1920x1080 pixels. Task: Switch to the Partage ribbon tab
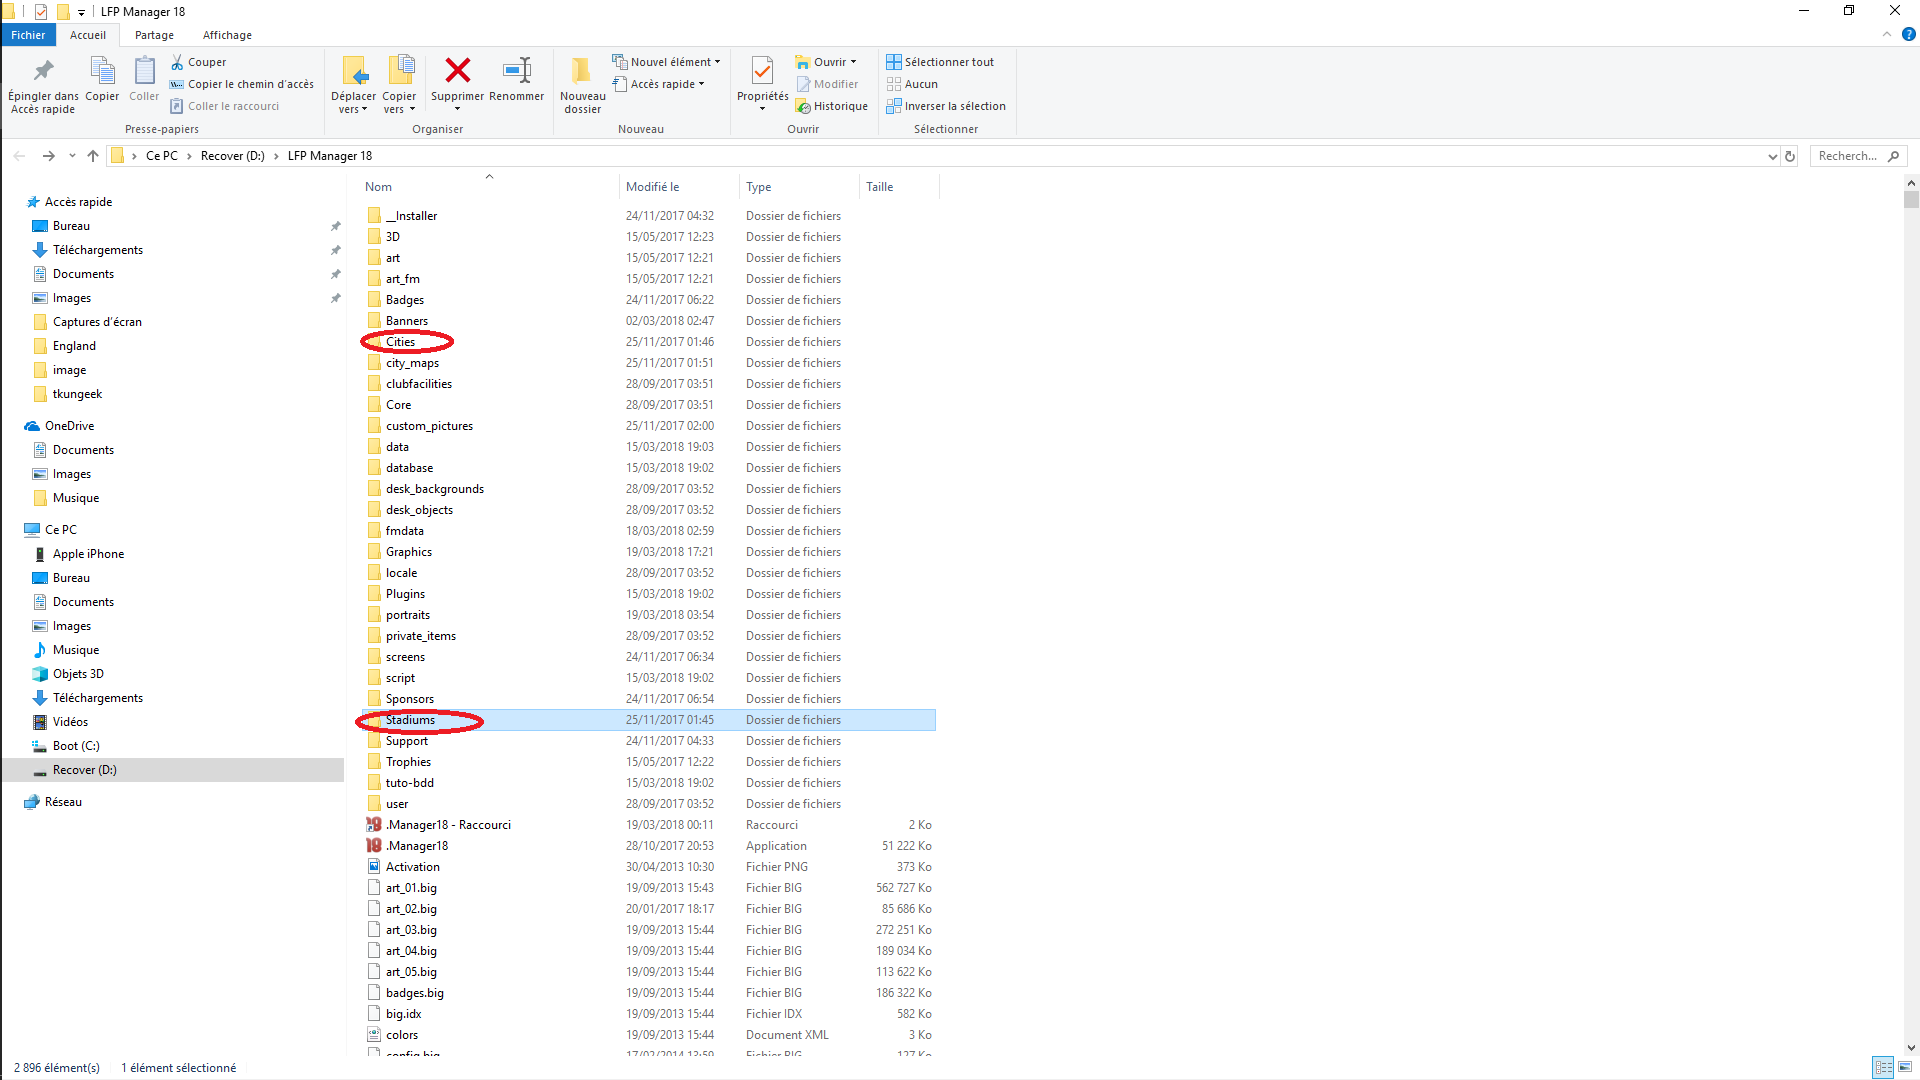[154, 35]
